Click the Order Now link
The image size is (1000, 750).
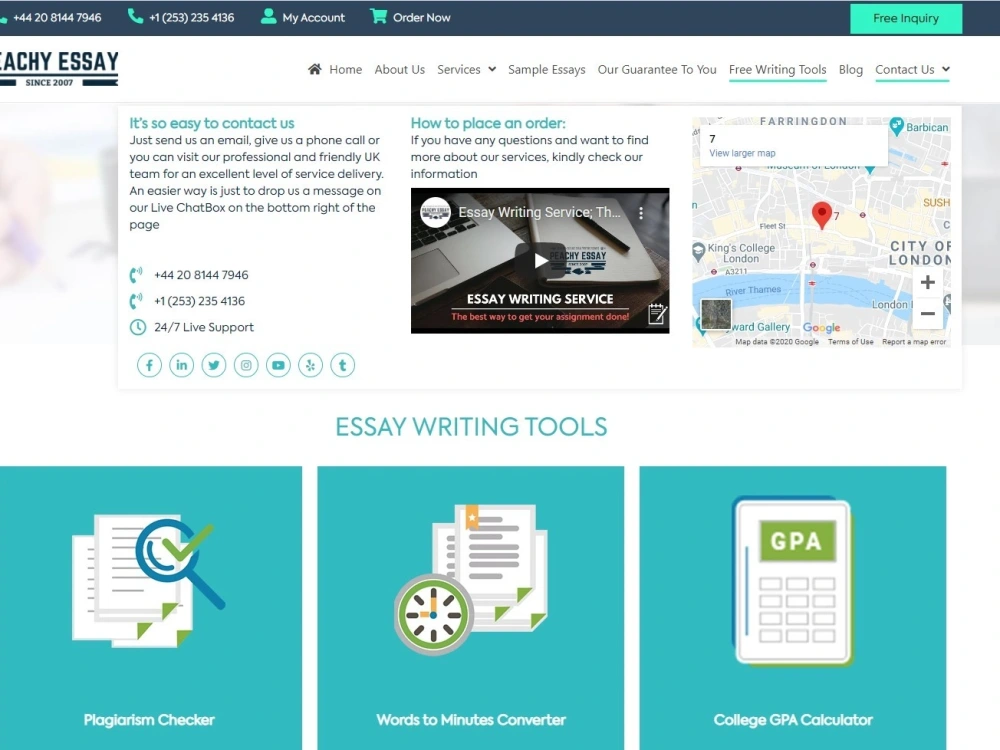click(x=422, y=18)
